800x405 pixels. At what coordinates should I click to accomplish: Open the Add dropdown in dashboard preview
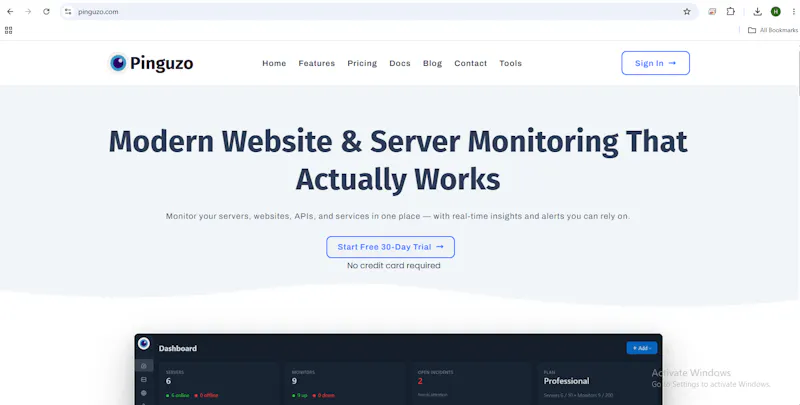[642, 348]
